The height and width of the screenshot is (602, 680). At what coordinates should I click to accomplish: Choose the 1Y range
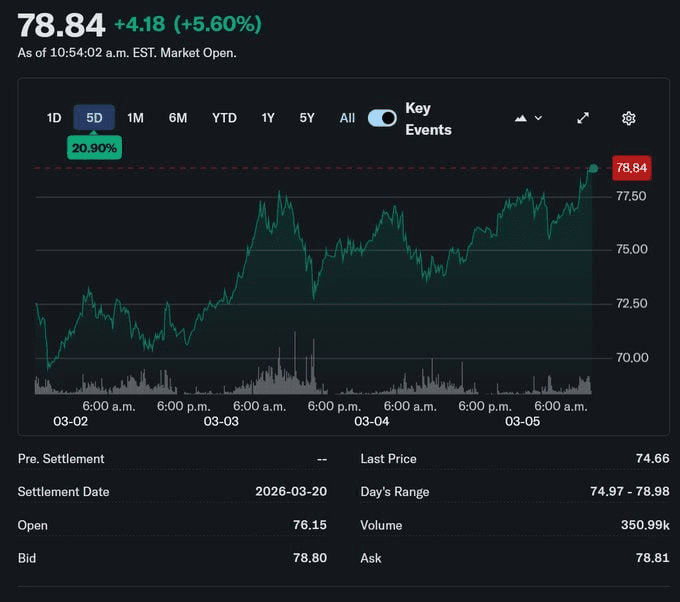[268, 118]
